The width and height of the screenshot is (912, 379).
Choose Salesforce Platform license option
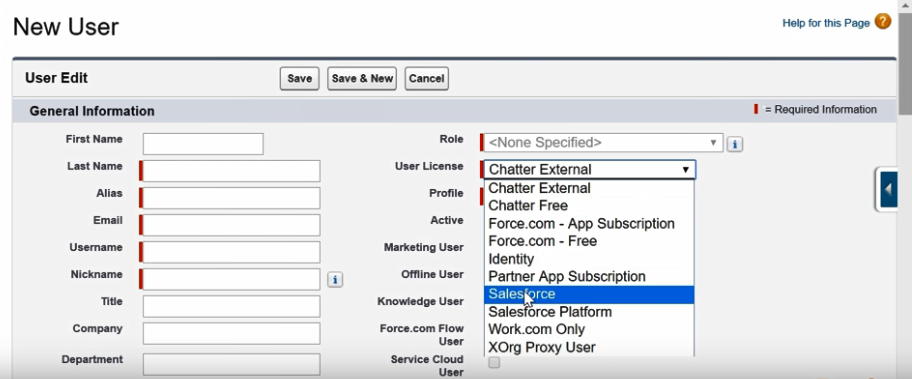[589, 312]
